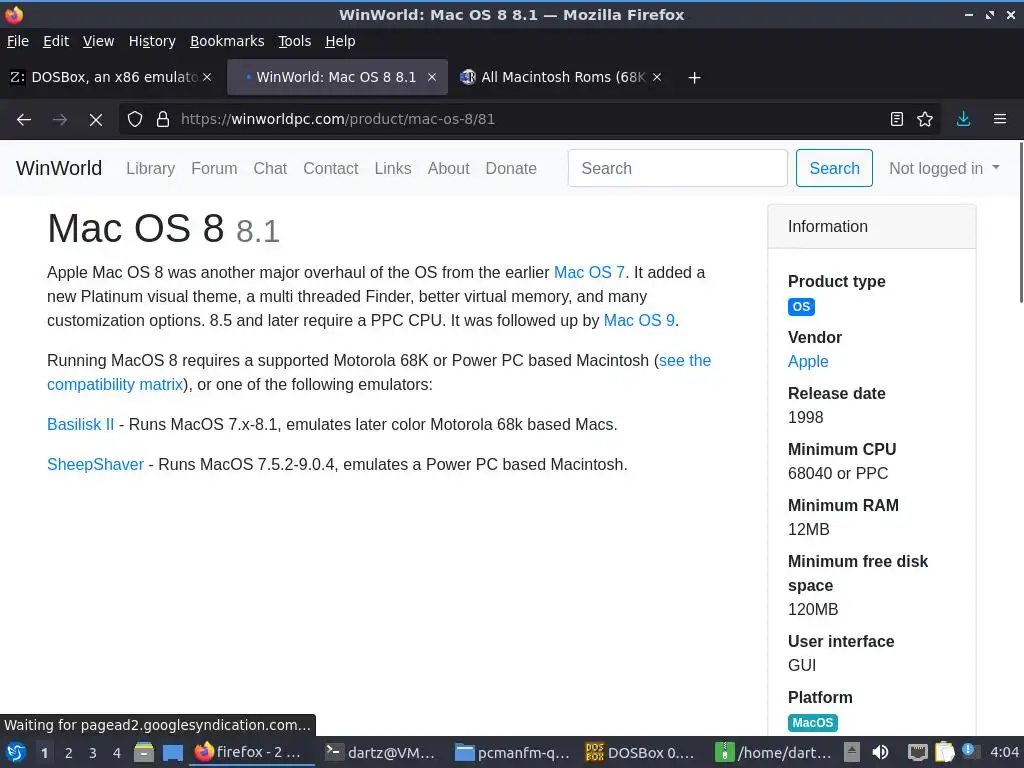
Task: Open the SheepShaver emulator link
Action: pos(95,464)
